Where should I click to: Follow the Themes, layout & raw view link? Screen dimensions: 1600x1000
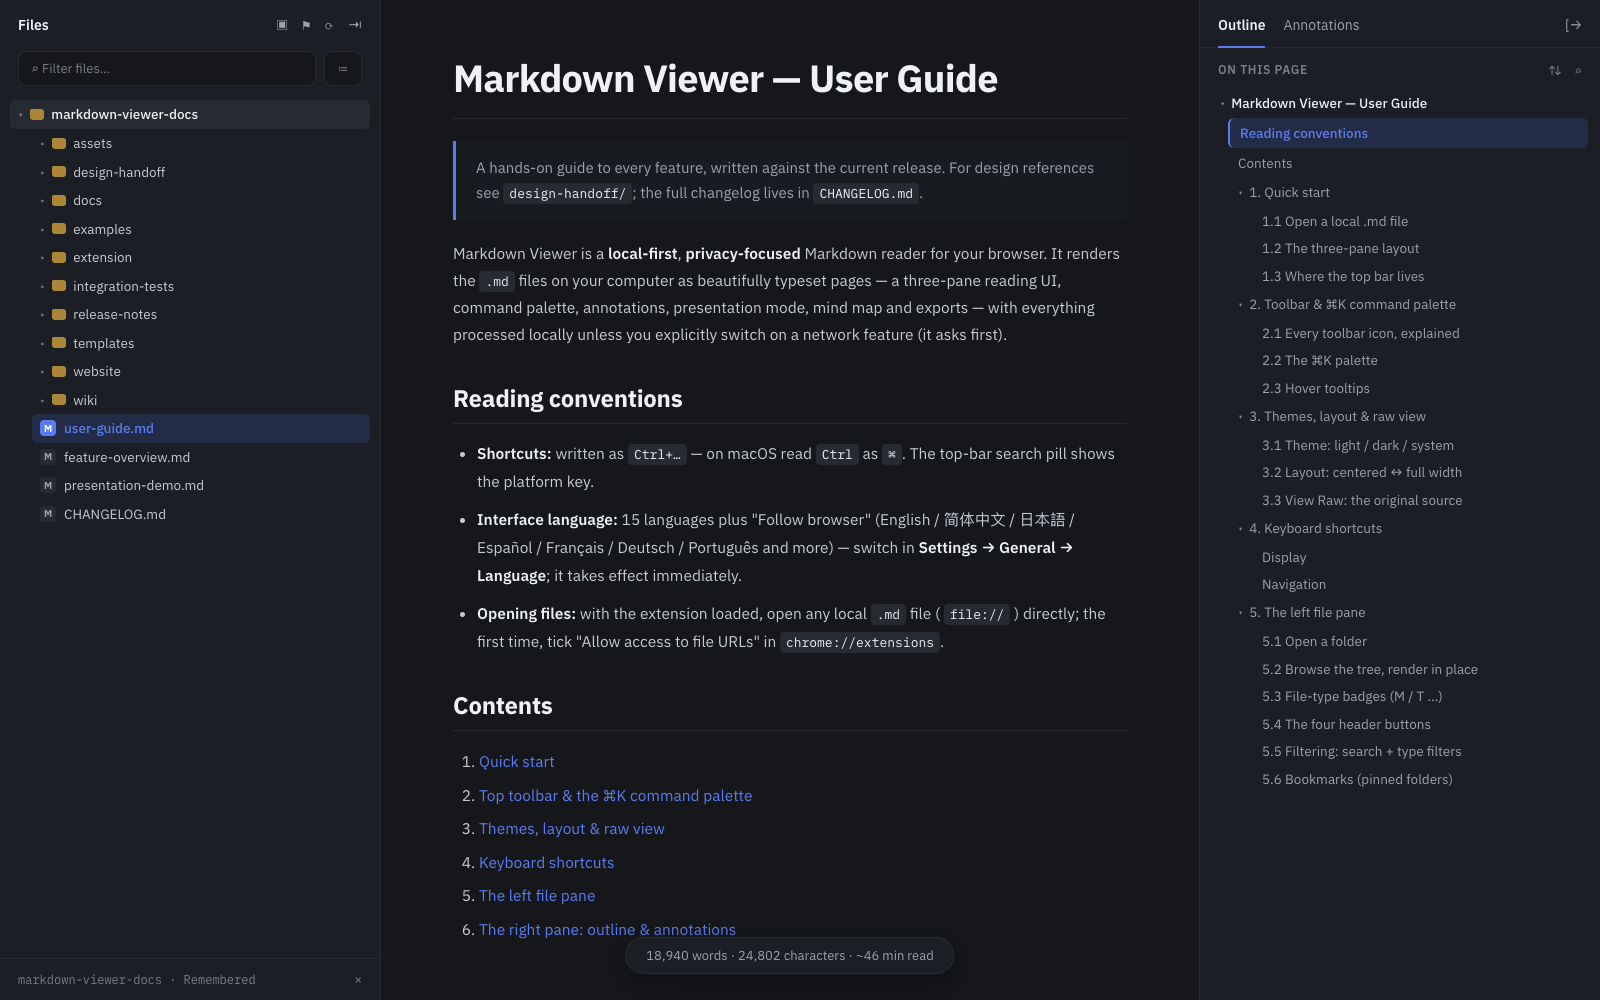[571, 829]
